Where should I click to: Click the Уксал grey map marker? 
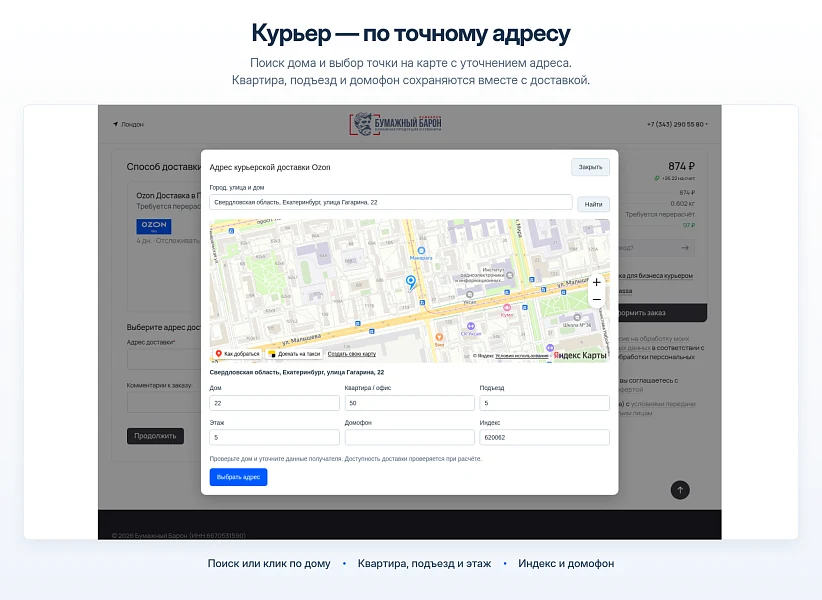[x=470, y=294]
